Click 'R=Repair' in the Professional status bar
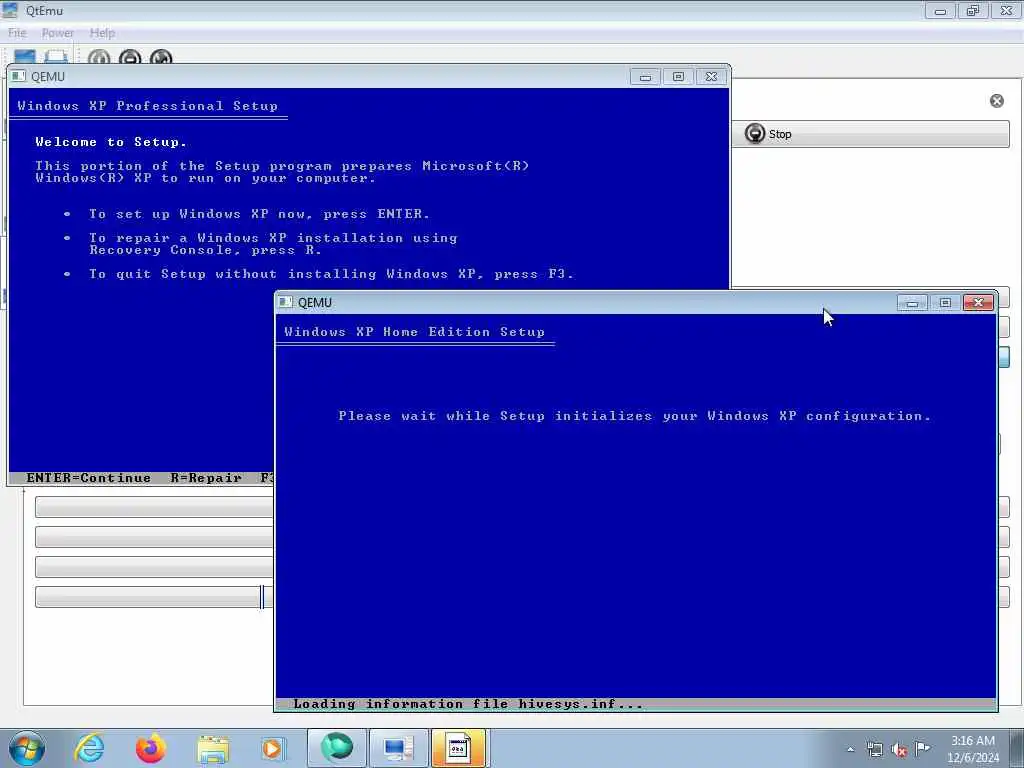Image resolution: width=1024 pixels, height=768 pixels. pos(206,478)
